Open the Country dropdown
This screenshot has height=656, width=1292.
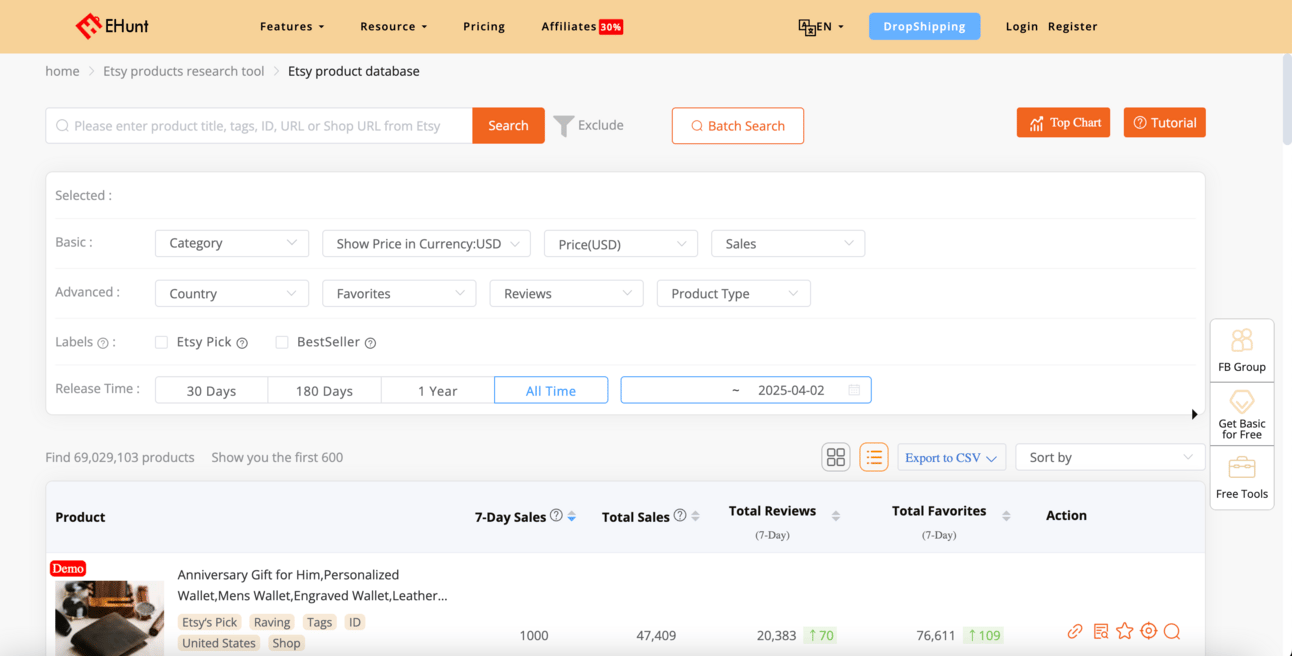click(232, 293)
